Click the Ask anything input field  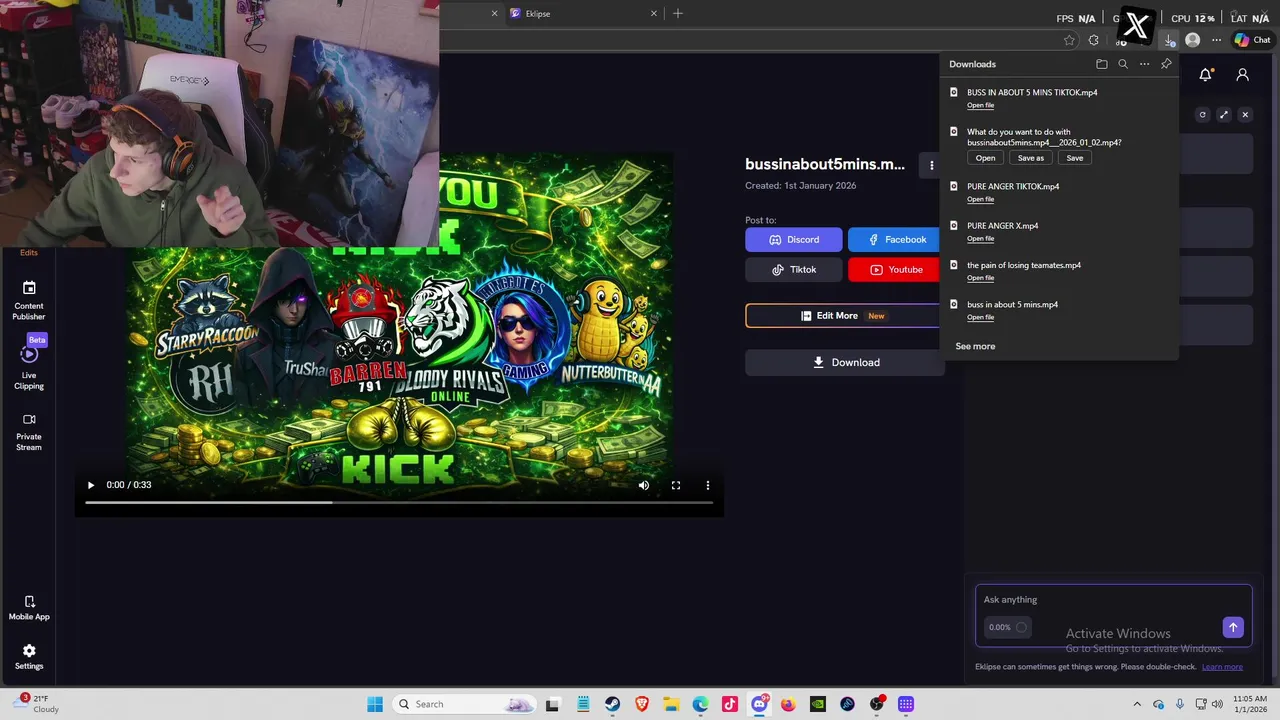pyautogui.click(x=1113, y=600)
